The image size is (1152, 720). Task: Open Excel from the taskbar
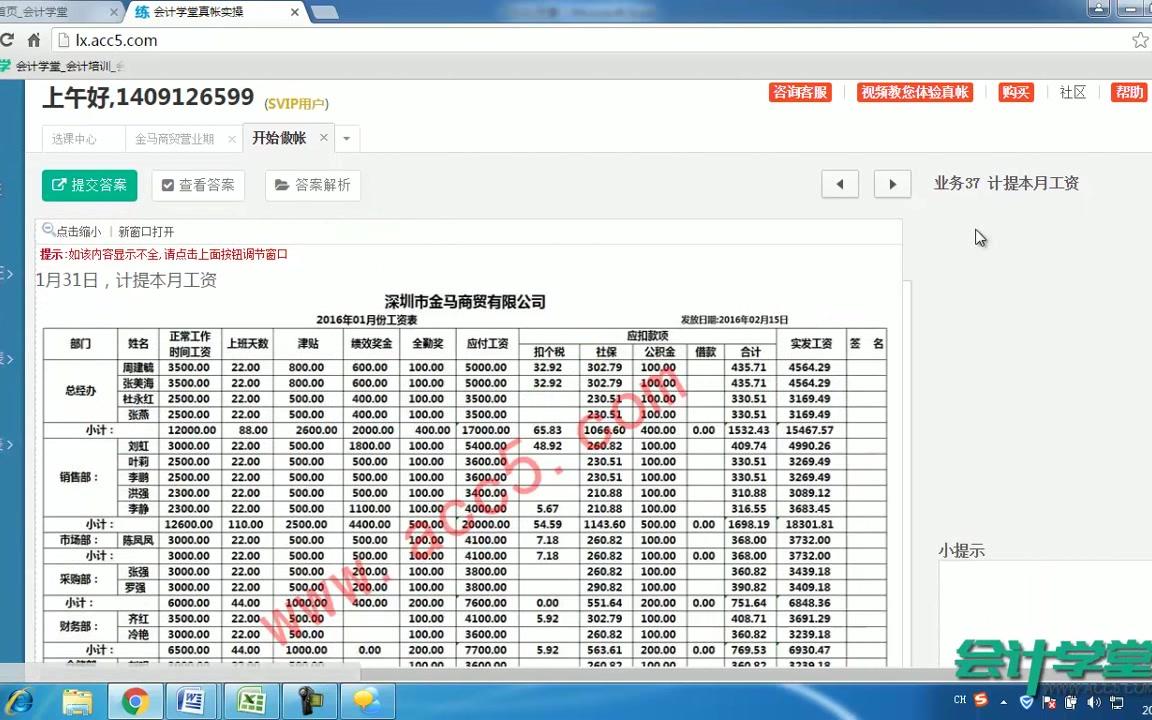(x=250, y=701)
